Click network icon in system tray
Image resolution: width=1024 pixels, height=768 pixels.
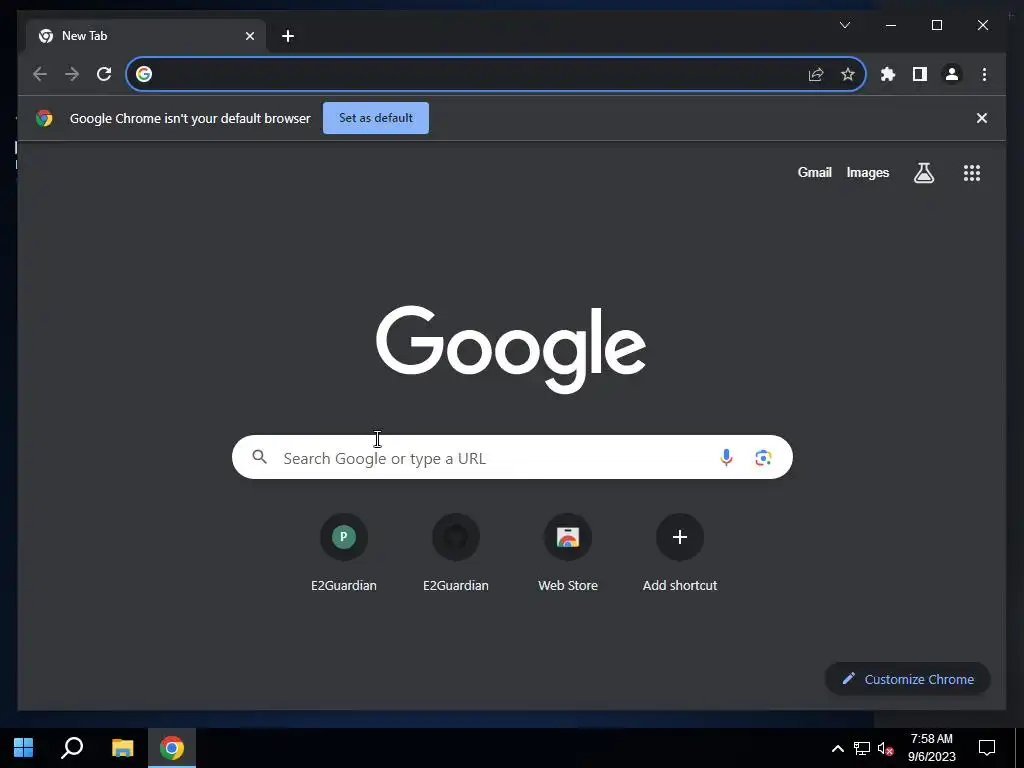coord(862,748)
